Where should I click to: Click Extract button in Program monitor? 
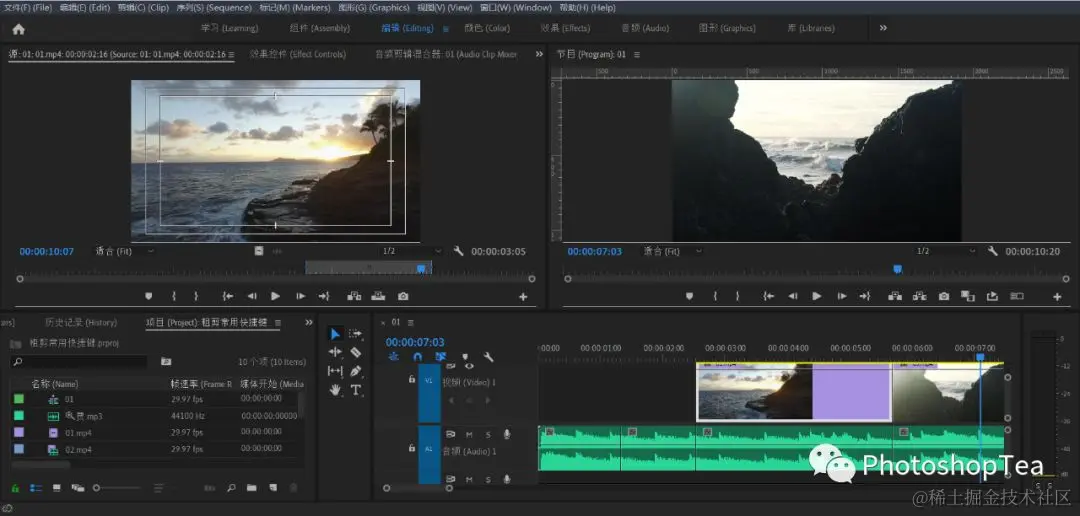[919, 296]
